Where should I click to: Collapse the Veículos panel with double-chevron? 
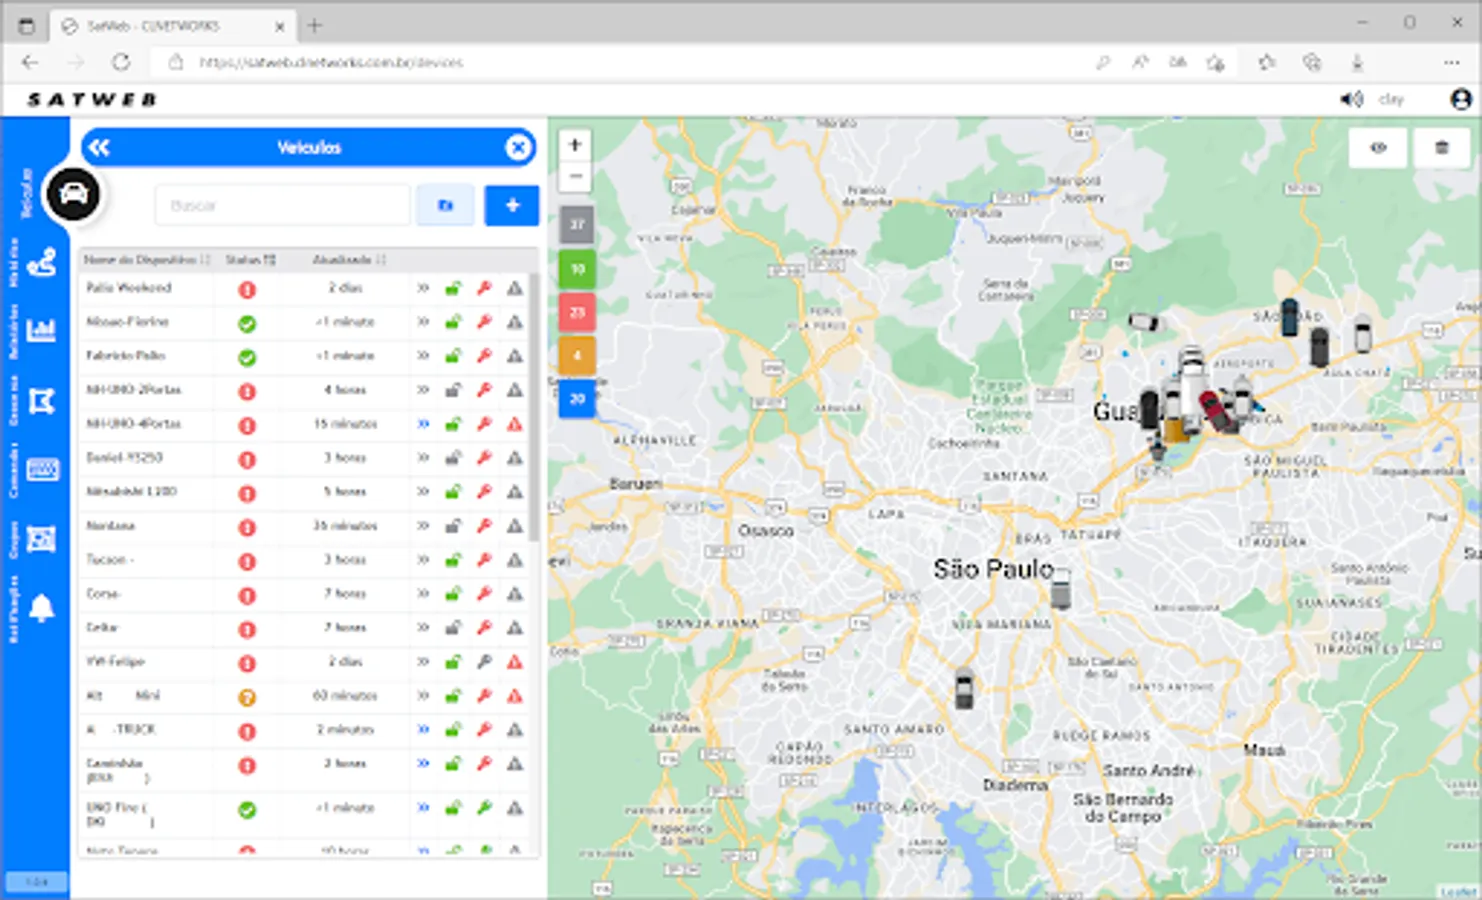[x=99, y=148]
